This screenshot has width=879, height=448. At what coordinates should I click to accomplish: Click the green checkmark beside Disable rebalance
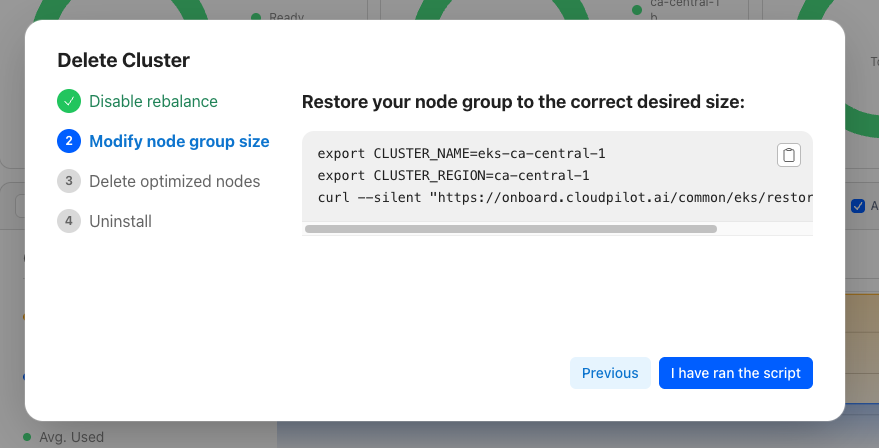tap(69, 101)
